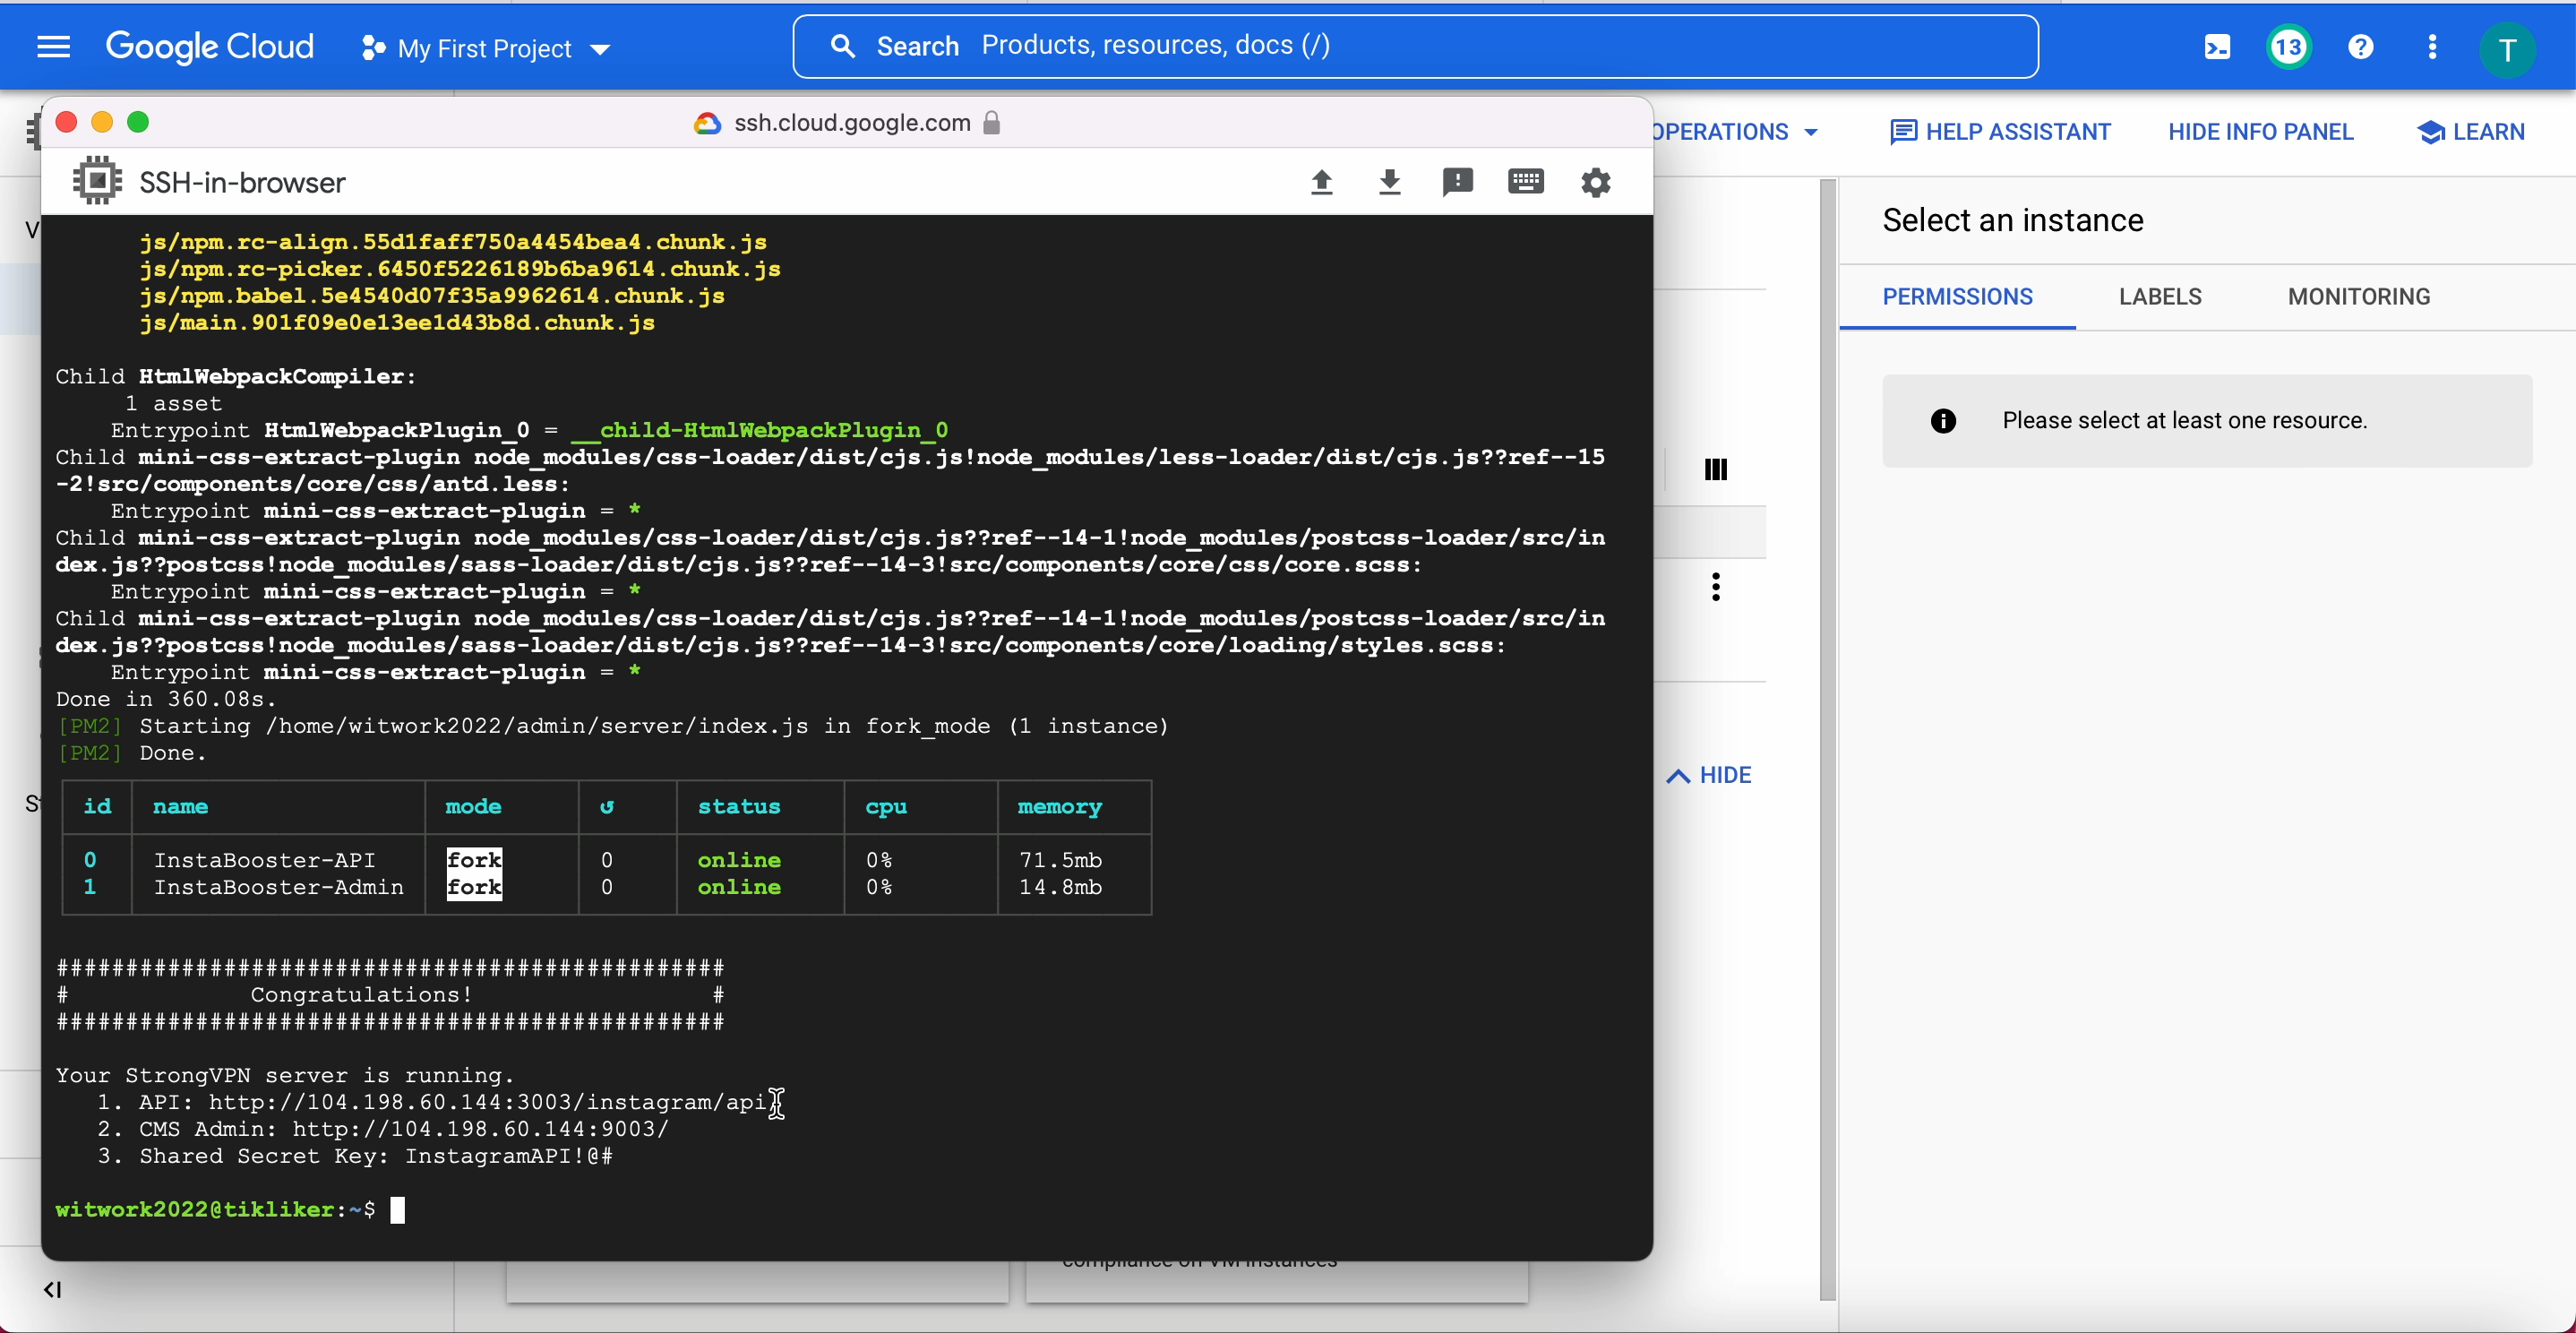
Task: Click the Learn button
Action: point(2470,132)
